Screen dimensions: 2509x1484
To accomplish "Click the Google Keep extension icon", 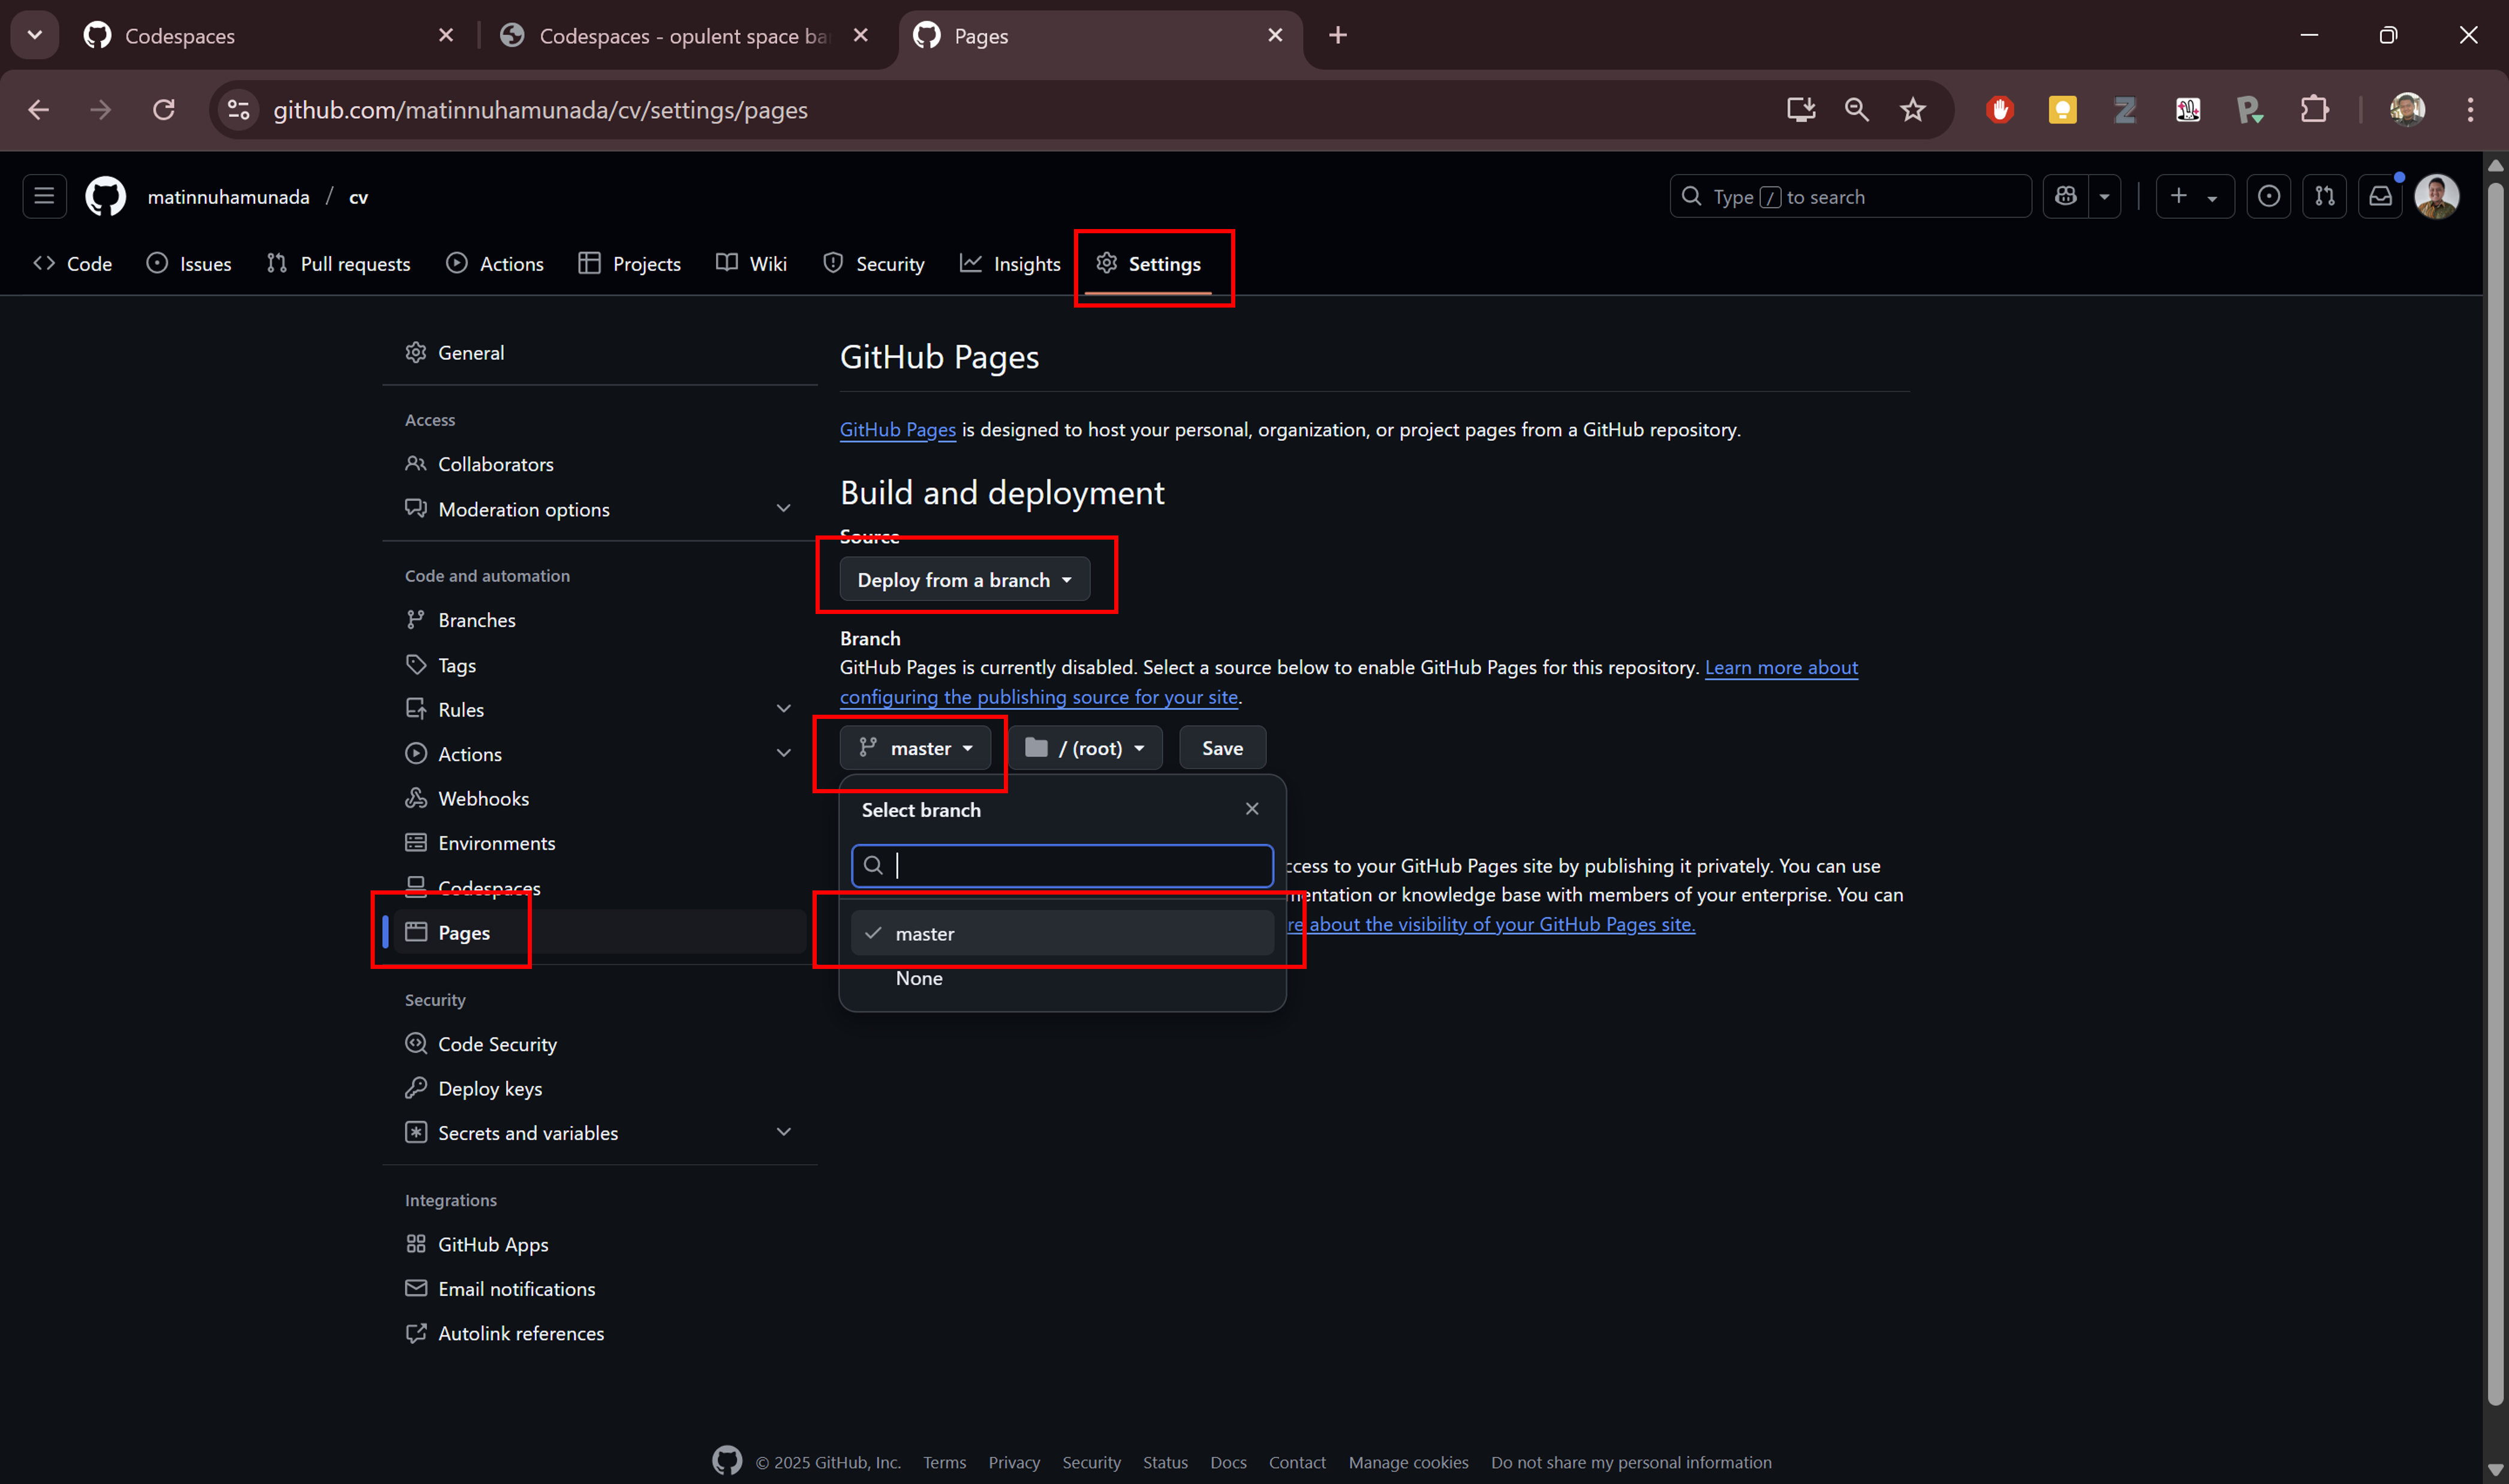I will coord(2062,110).
